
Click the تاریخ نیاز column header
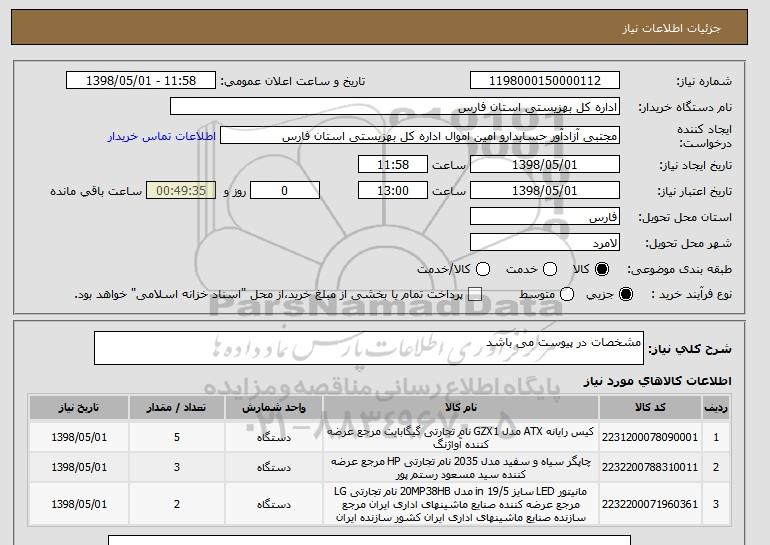coord(79,408)
